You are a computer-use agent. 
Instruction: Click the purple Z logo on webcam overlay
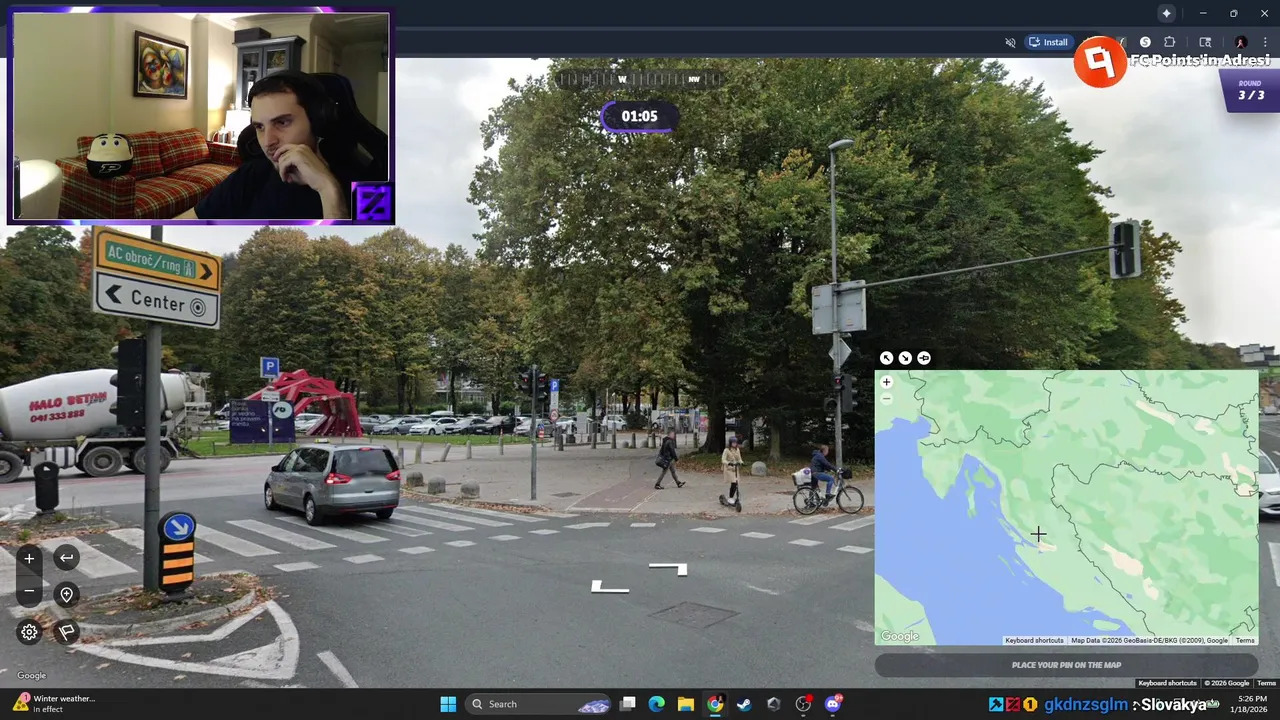pyautogui.click(x=372, y=203)
